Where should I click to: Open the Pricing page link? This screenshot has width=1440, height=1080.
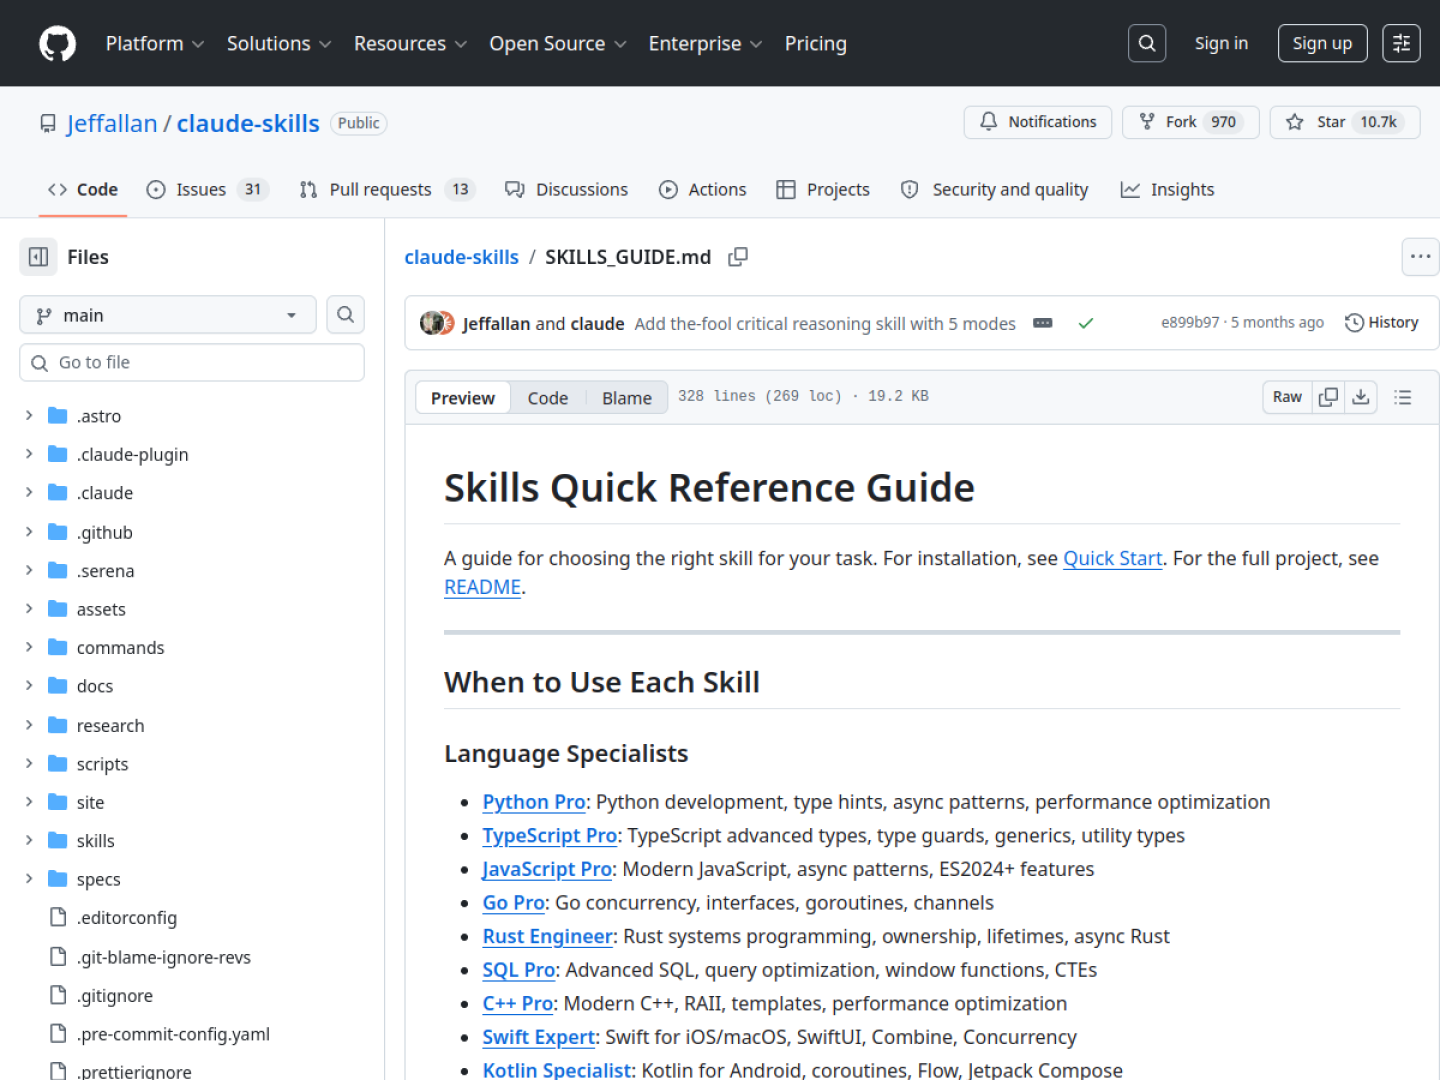(x=816, y=44)
